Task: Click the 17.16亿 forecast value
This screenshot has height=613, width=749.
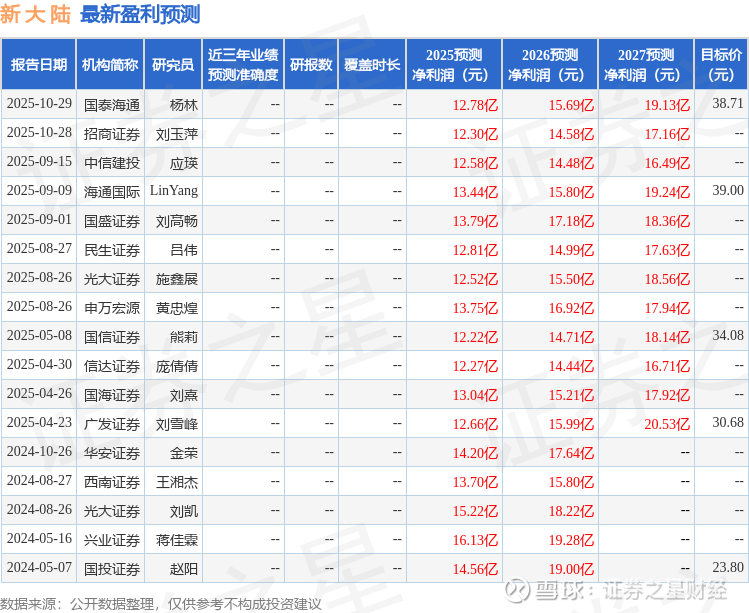Action: coord(667,134)
